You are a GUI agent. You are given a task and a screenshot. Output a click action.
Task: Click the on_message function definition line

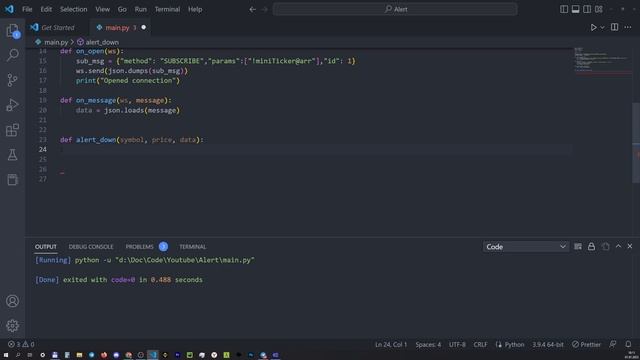click(116, 100)
